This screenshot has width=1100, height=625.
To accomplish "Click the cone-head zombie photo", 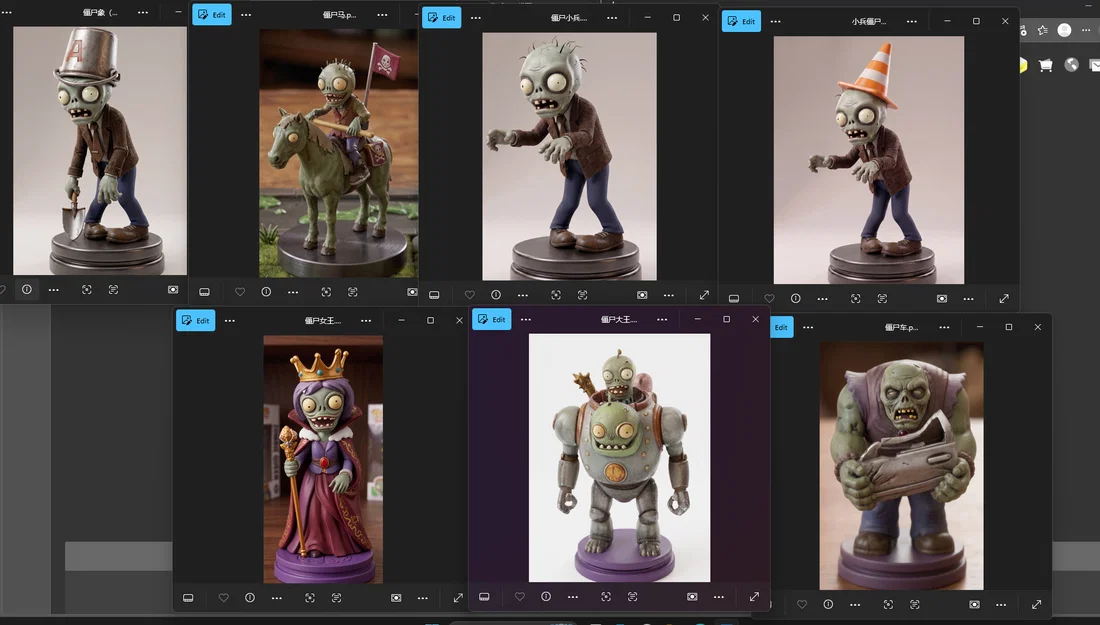I will 868,160.
